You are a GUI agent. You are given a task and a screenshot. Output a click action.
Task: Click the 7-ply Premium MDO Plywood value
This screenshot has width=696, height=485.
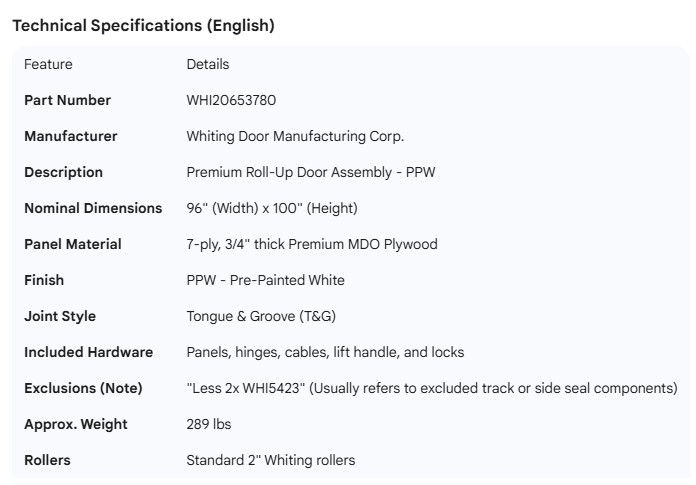point(311,244)
